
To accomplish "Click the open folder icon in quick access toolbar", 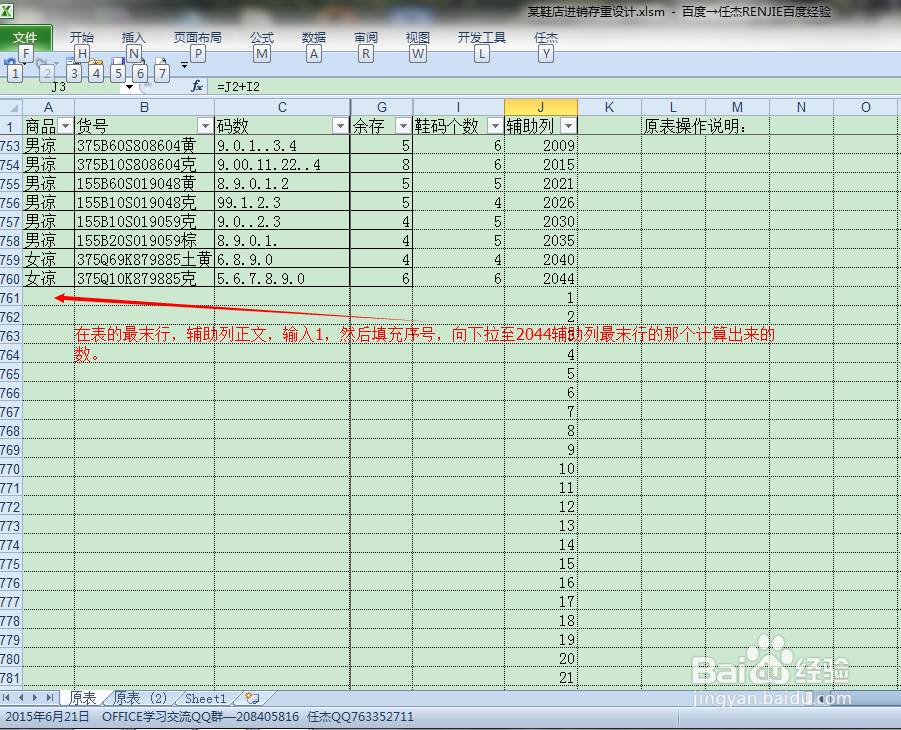I will (x=95, y=62).
